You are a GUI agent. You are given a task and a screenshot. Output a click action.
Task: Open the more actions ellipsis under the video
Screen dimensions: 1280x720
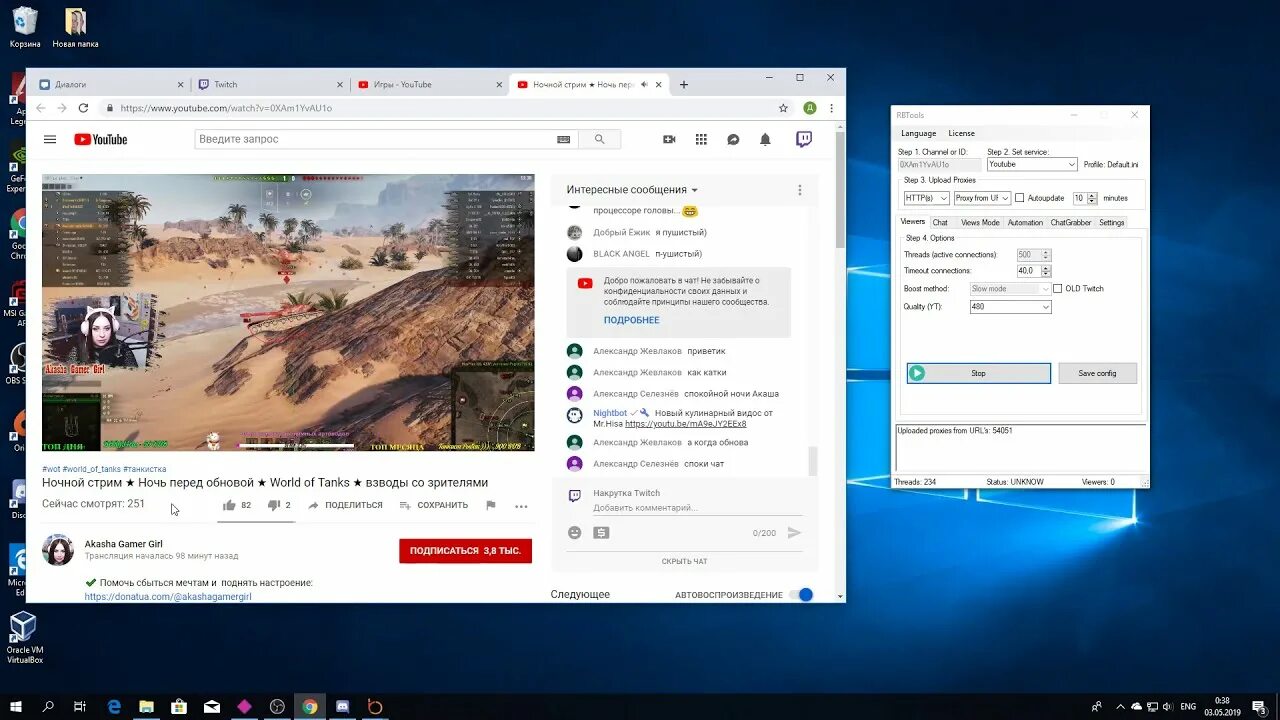tap(521, 506)
